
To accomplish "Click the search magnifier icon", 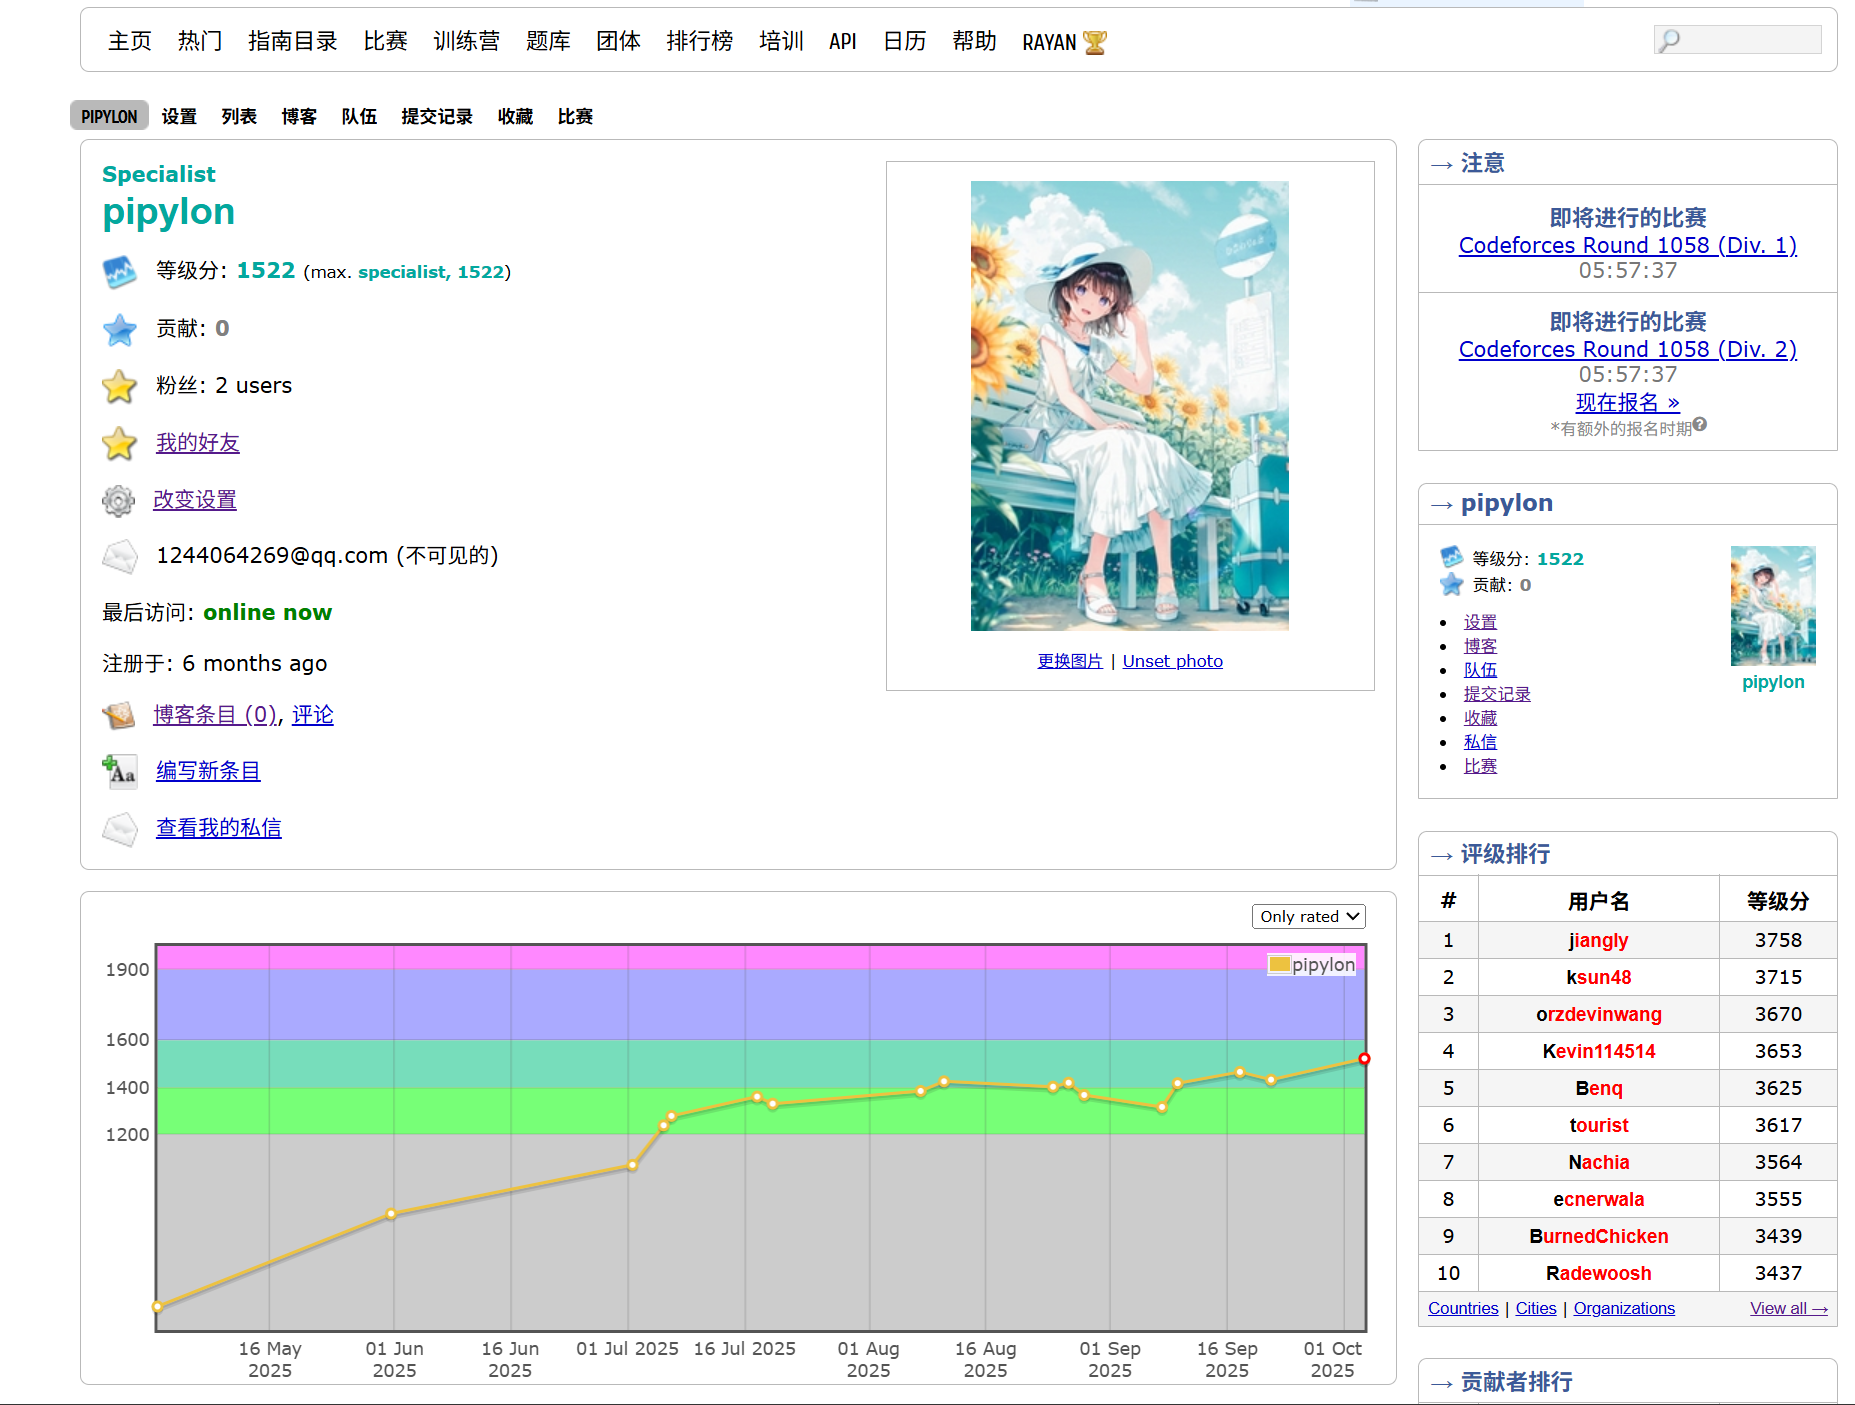I will (x=1669, y=41).
